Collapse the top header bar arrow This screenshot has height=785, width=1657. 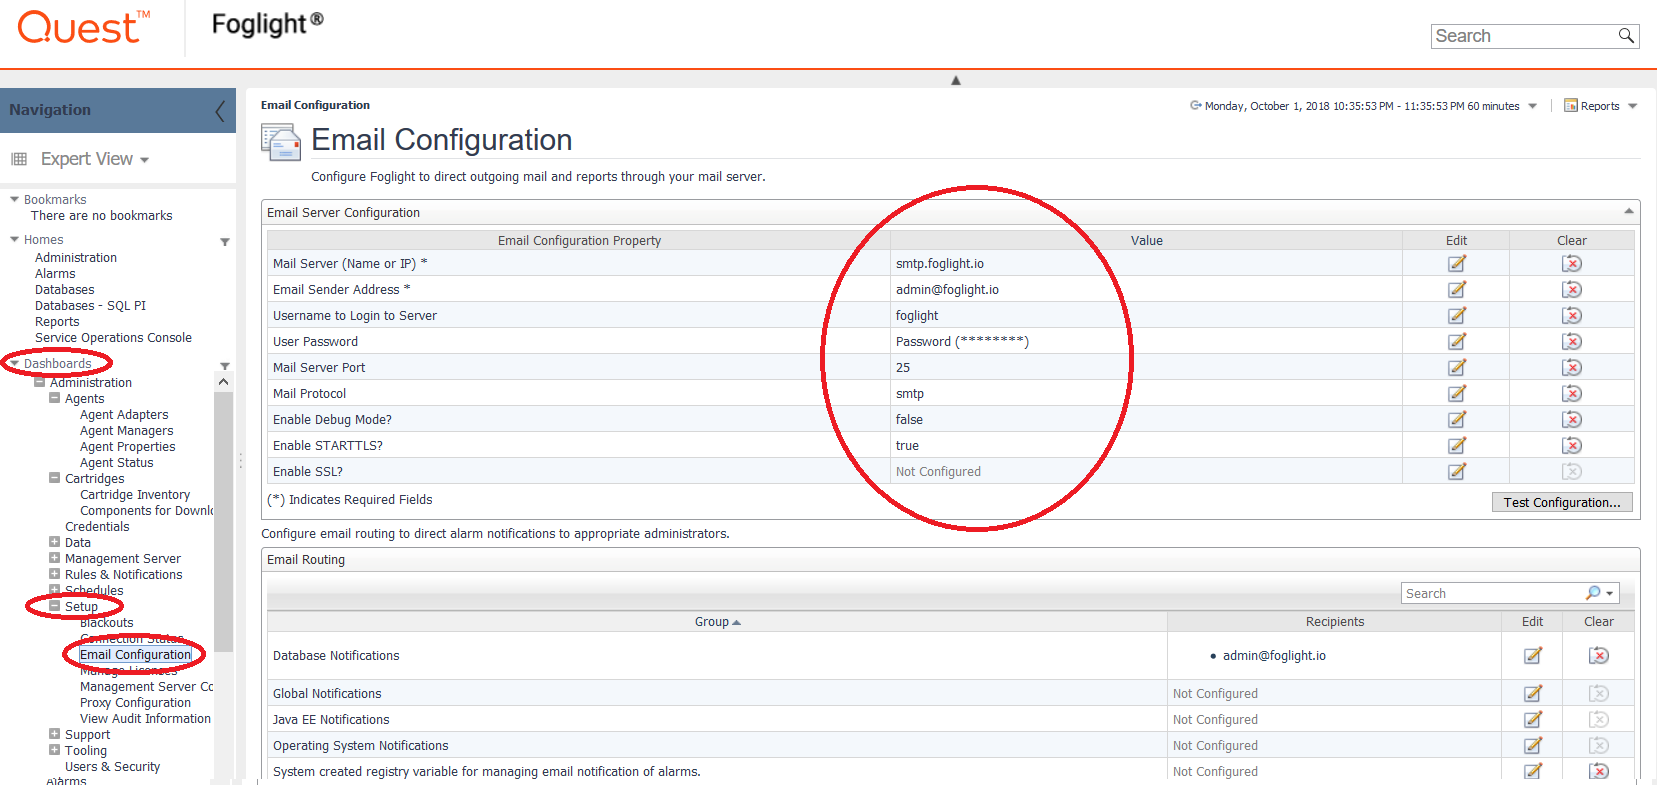pos(956,80)
